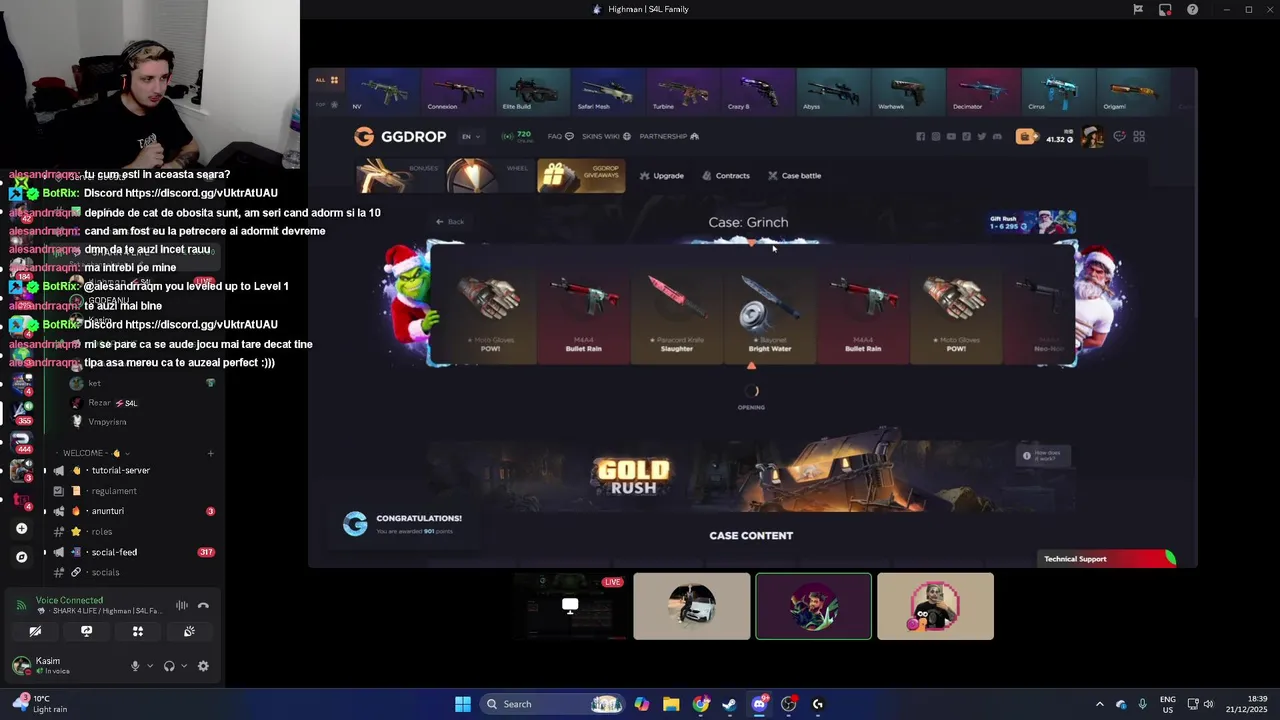This screenshot has height=720, width=1280.
Task: Disconnect from voice channel
Action: point(203,605)
